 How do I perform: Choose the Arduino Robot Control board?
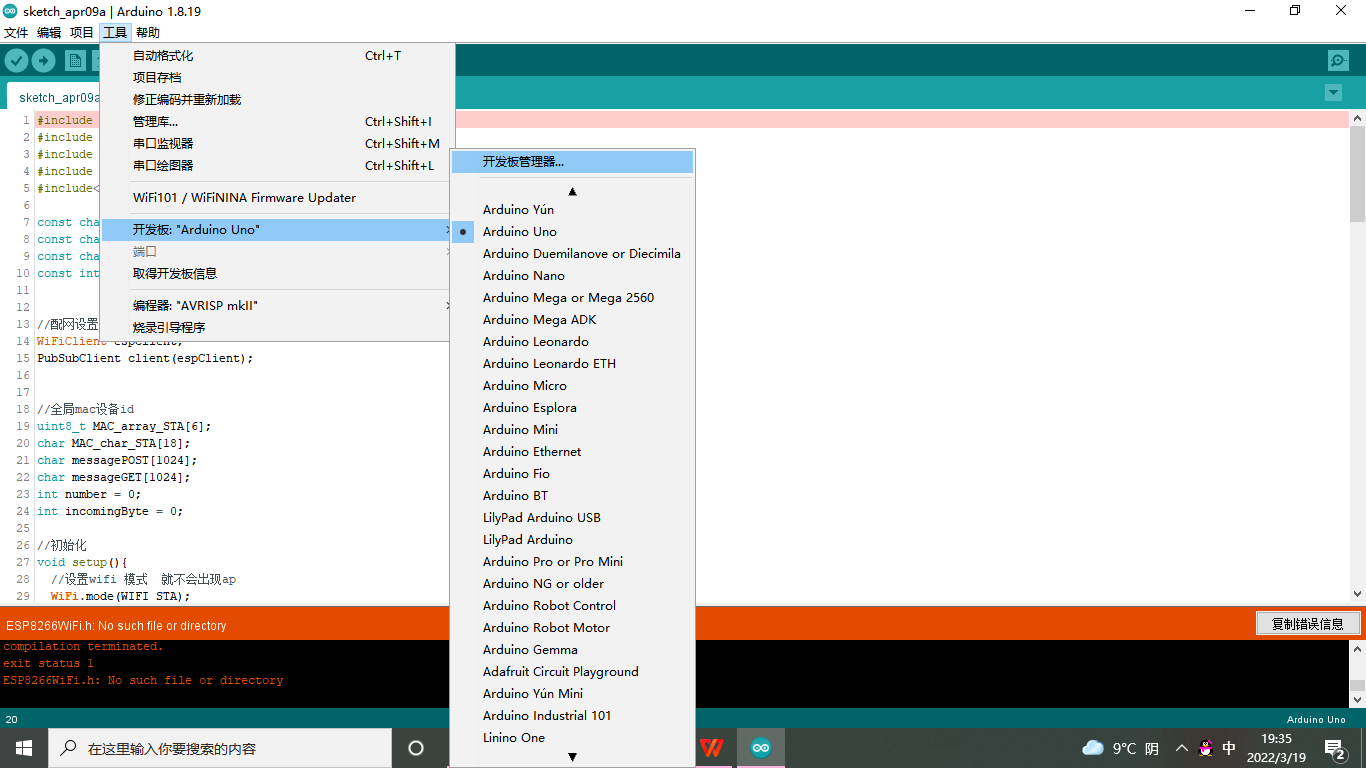572,606
